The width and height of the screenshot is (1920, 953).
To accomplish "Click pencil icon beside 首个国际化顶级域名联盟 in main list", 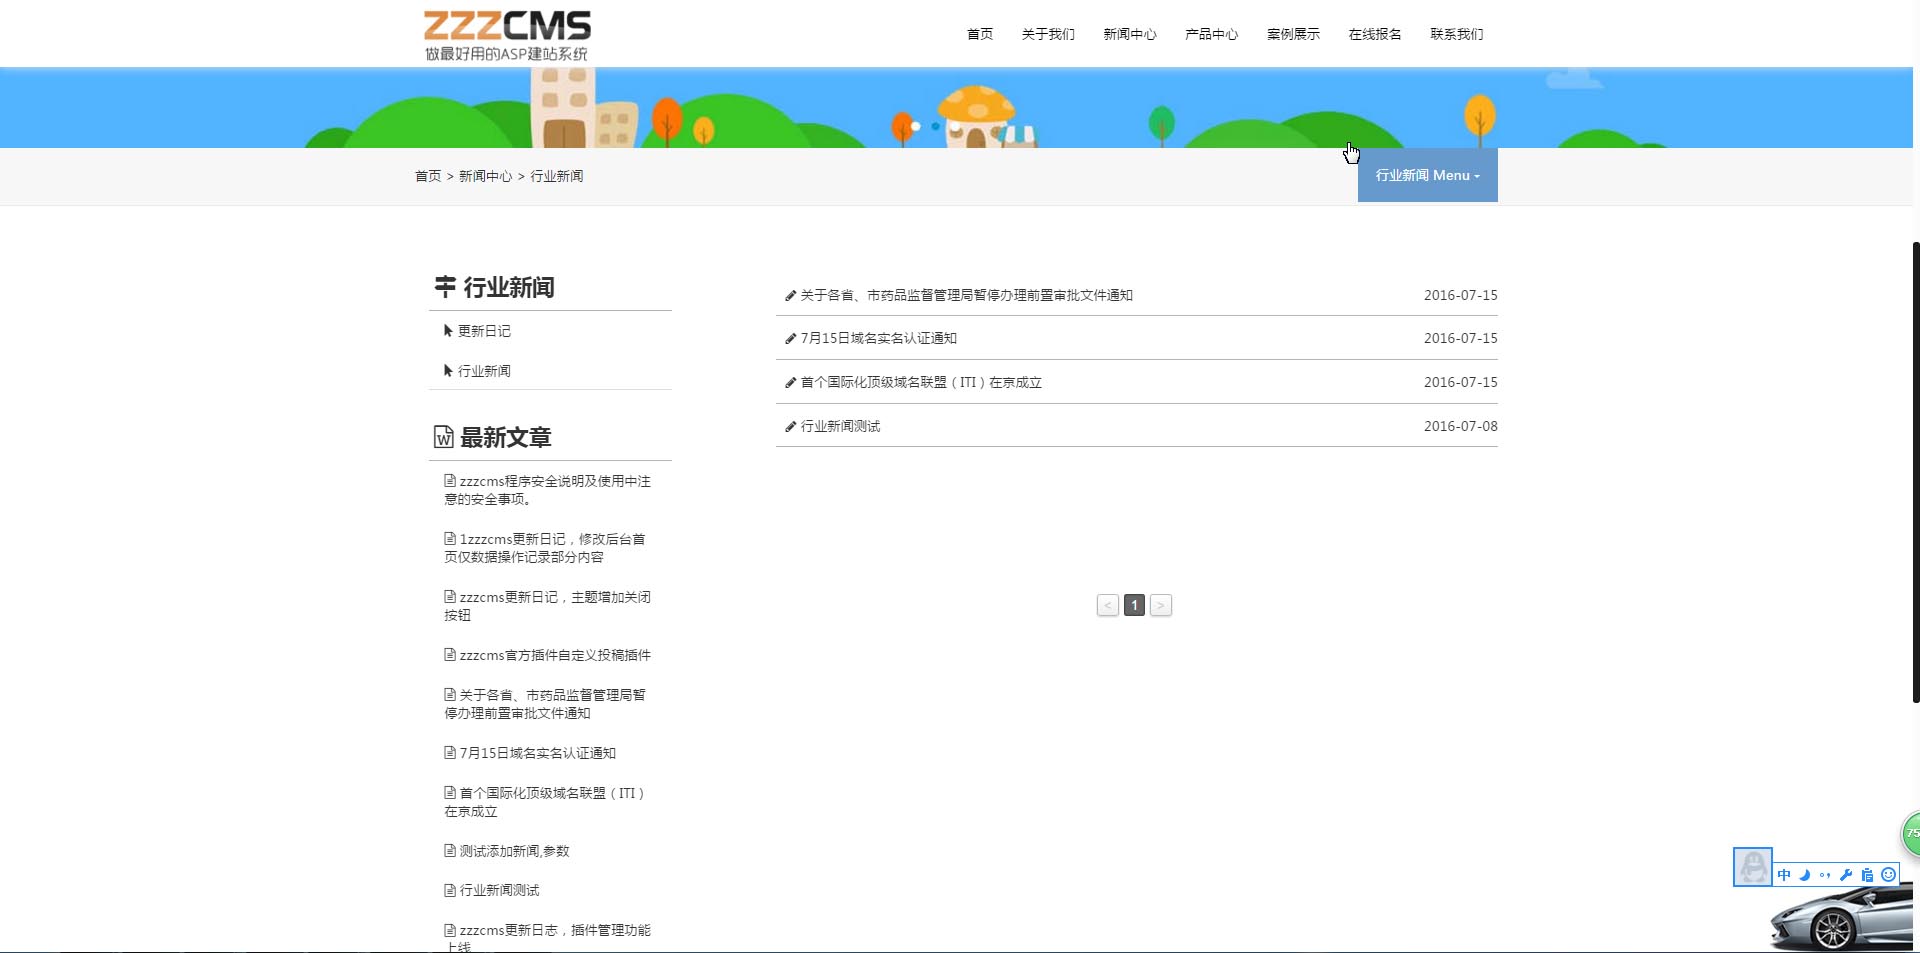I will [x=790, y=383].
